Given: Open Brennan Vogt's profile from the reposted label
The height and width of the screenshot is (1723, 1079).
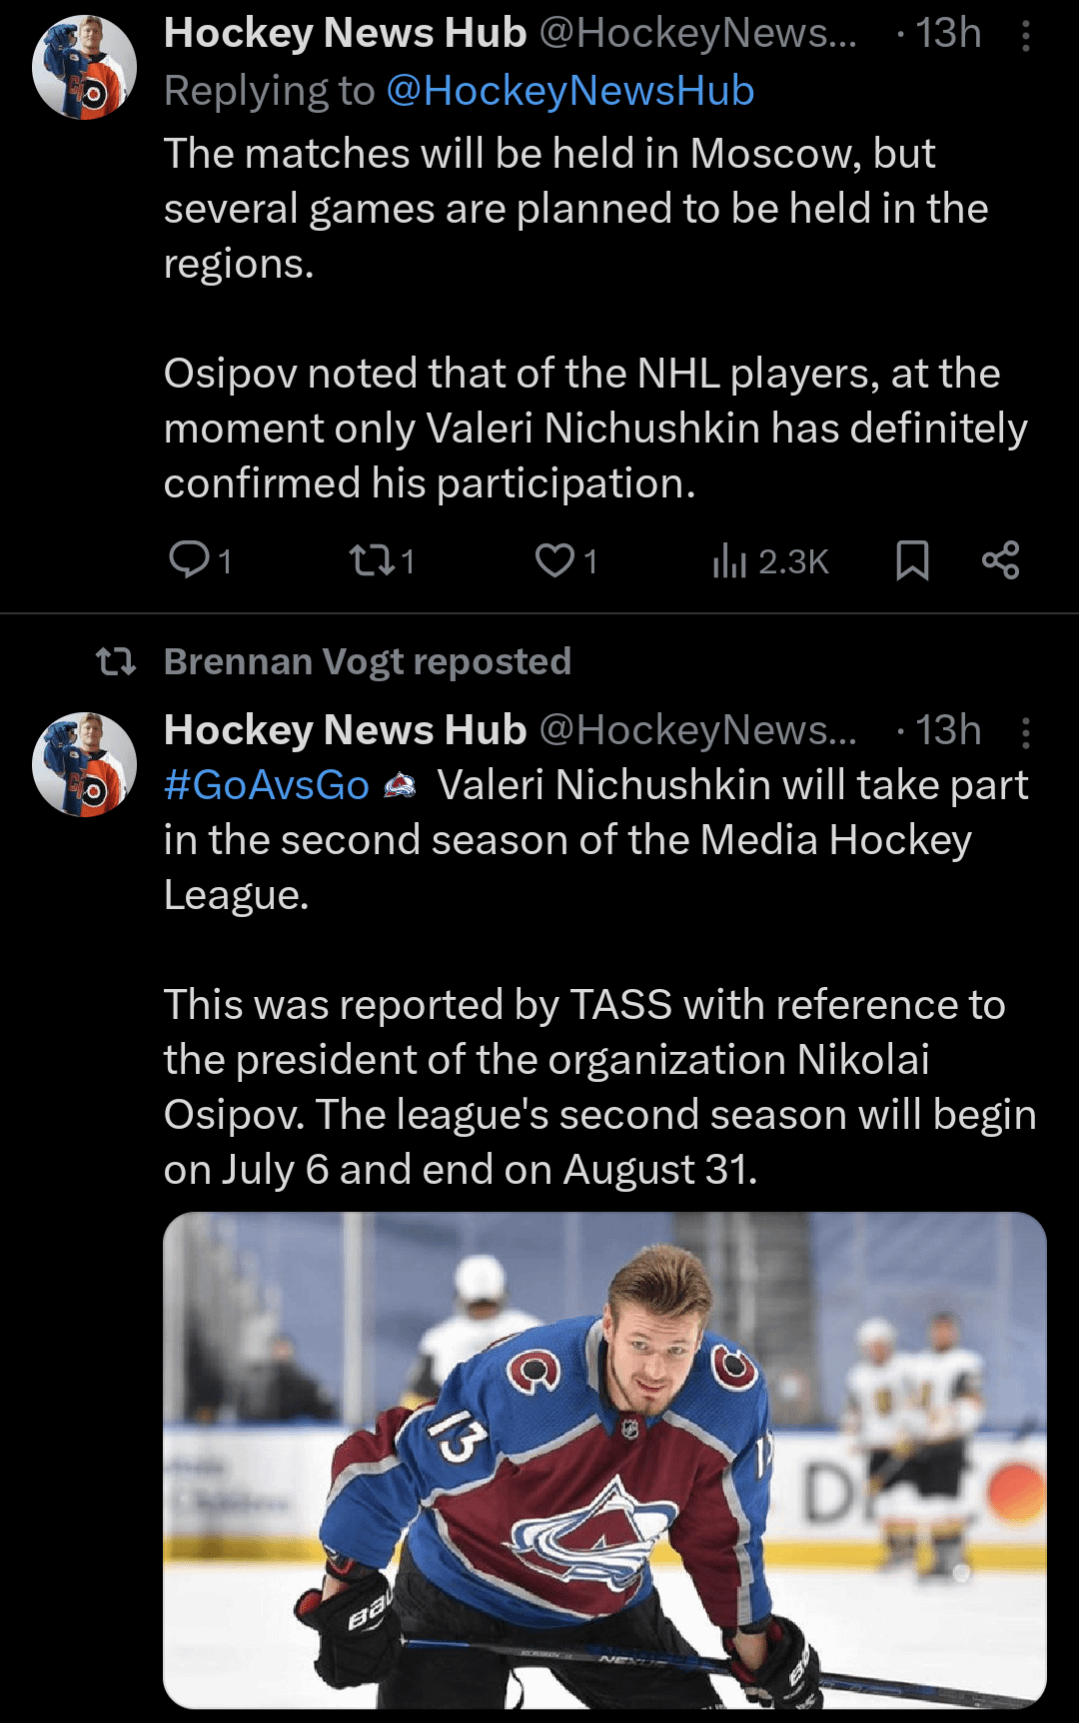Looking at the screenshot, I should coord(367,662).
